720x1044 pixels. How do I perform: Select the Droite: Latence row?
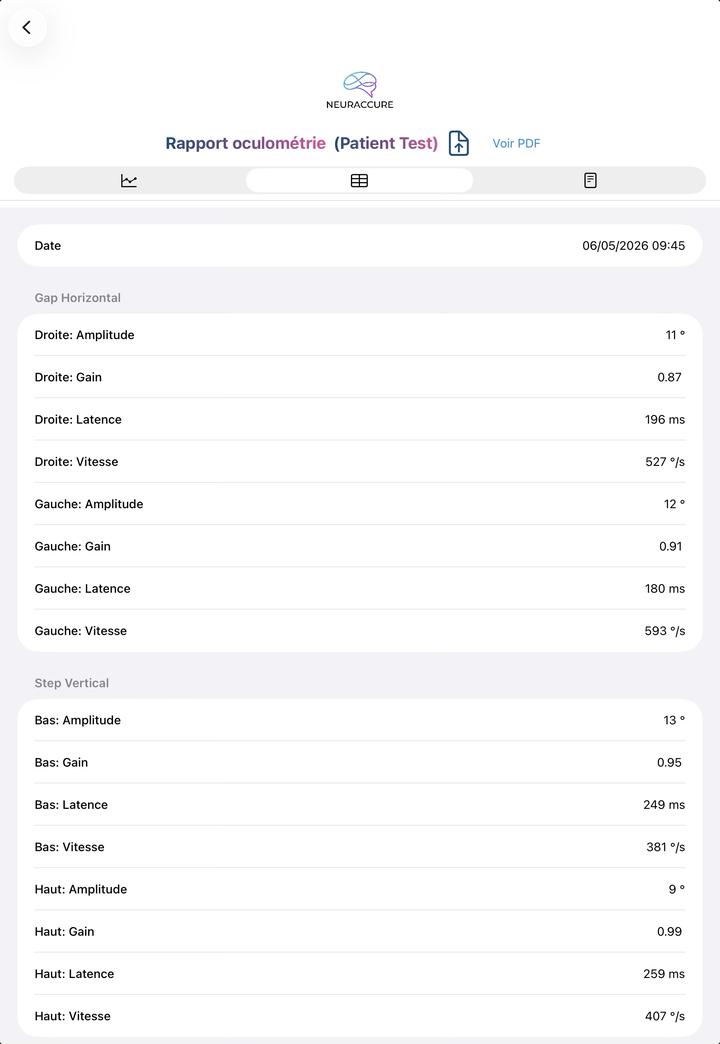(x=360, y=419)
